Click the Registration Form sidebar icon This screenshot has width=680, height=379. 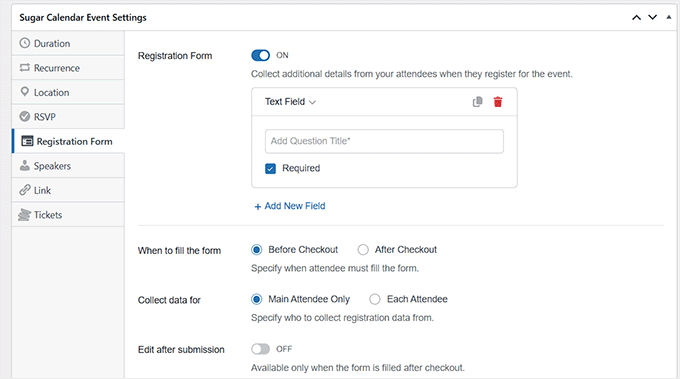pos(27,141)
